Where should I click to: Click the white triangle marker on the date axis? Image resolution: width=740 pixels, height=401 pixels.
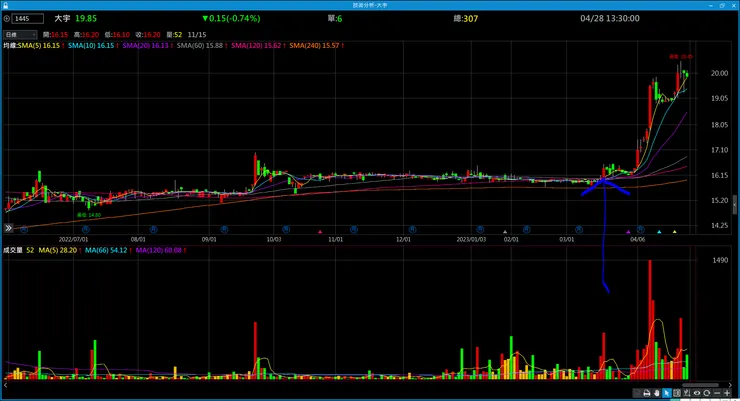tap(505, 232)
